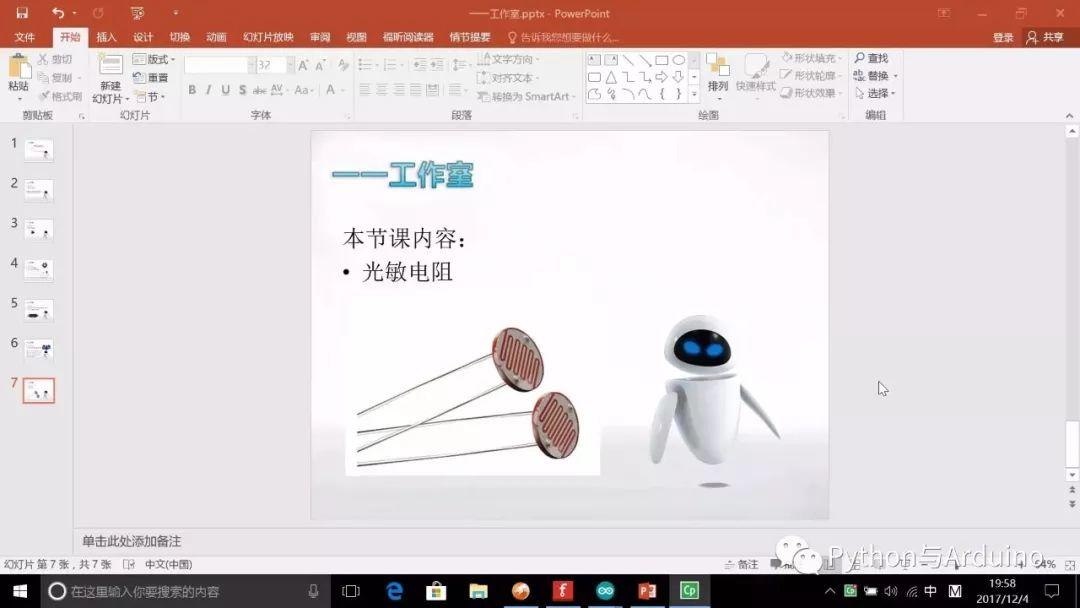Toggle Bold formatting

192,90
